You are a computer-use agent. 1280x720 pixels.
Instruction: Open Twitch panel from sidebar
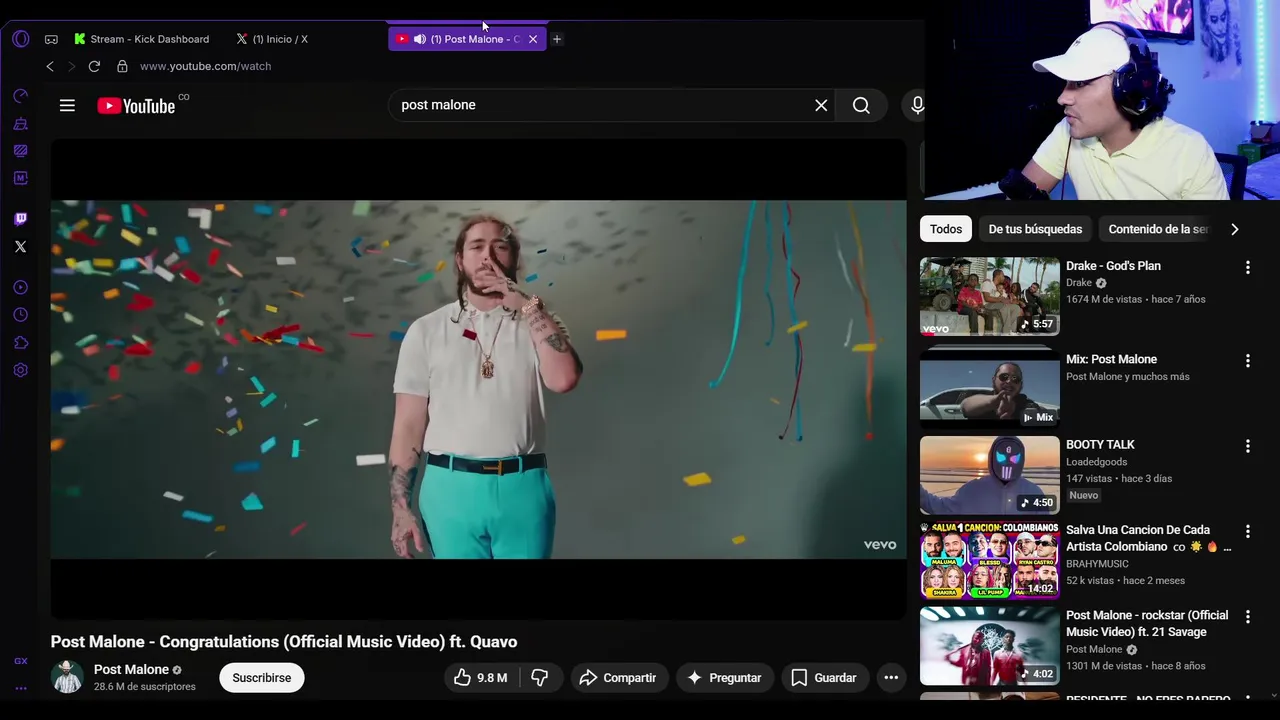(x=20, y=219)
